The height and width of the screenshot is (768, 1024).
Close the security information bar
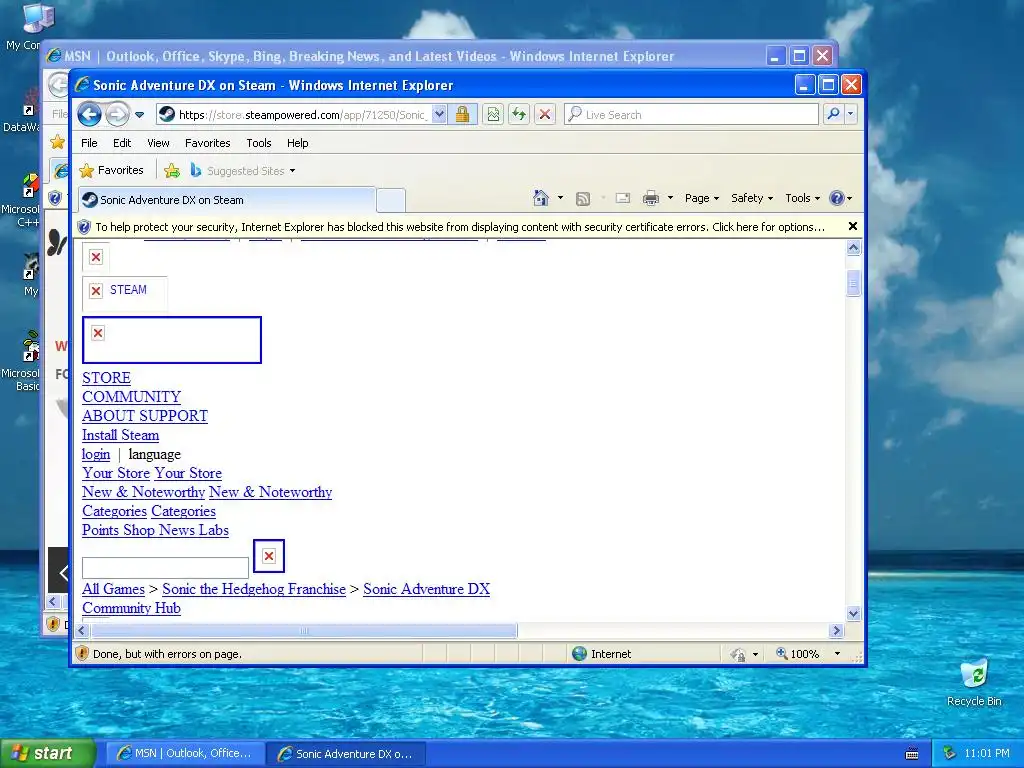[852, 226]
